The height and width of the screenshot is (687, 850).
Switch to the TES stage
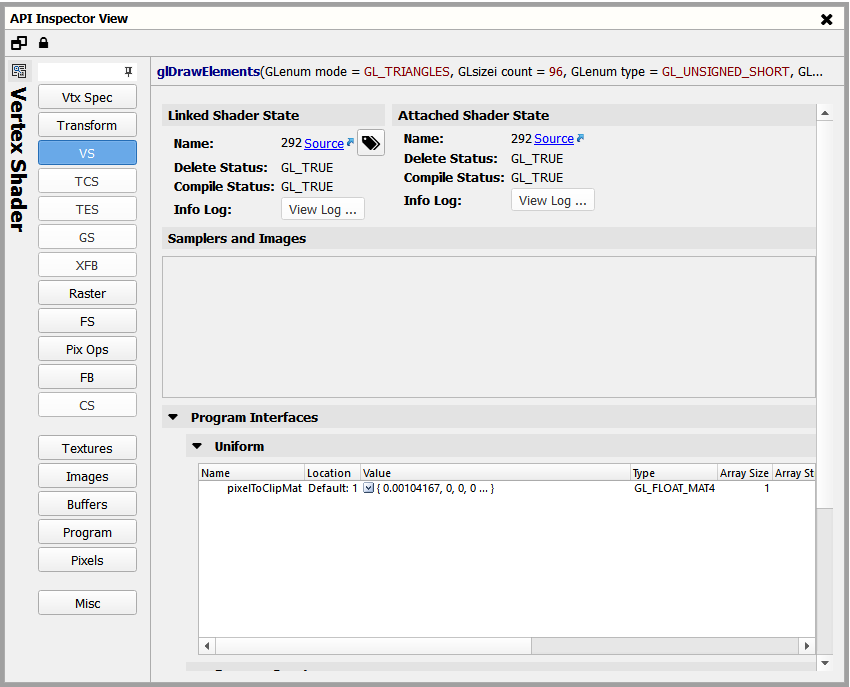[x=87, y=209]
